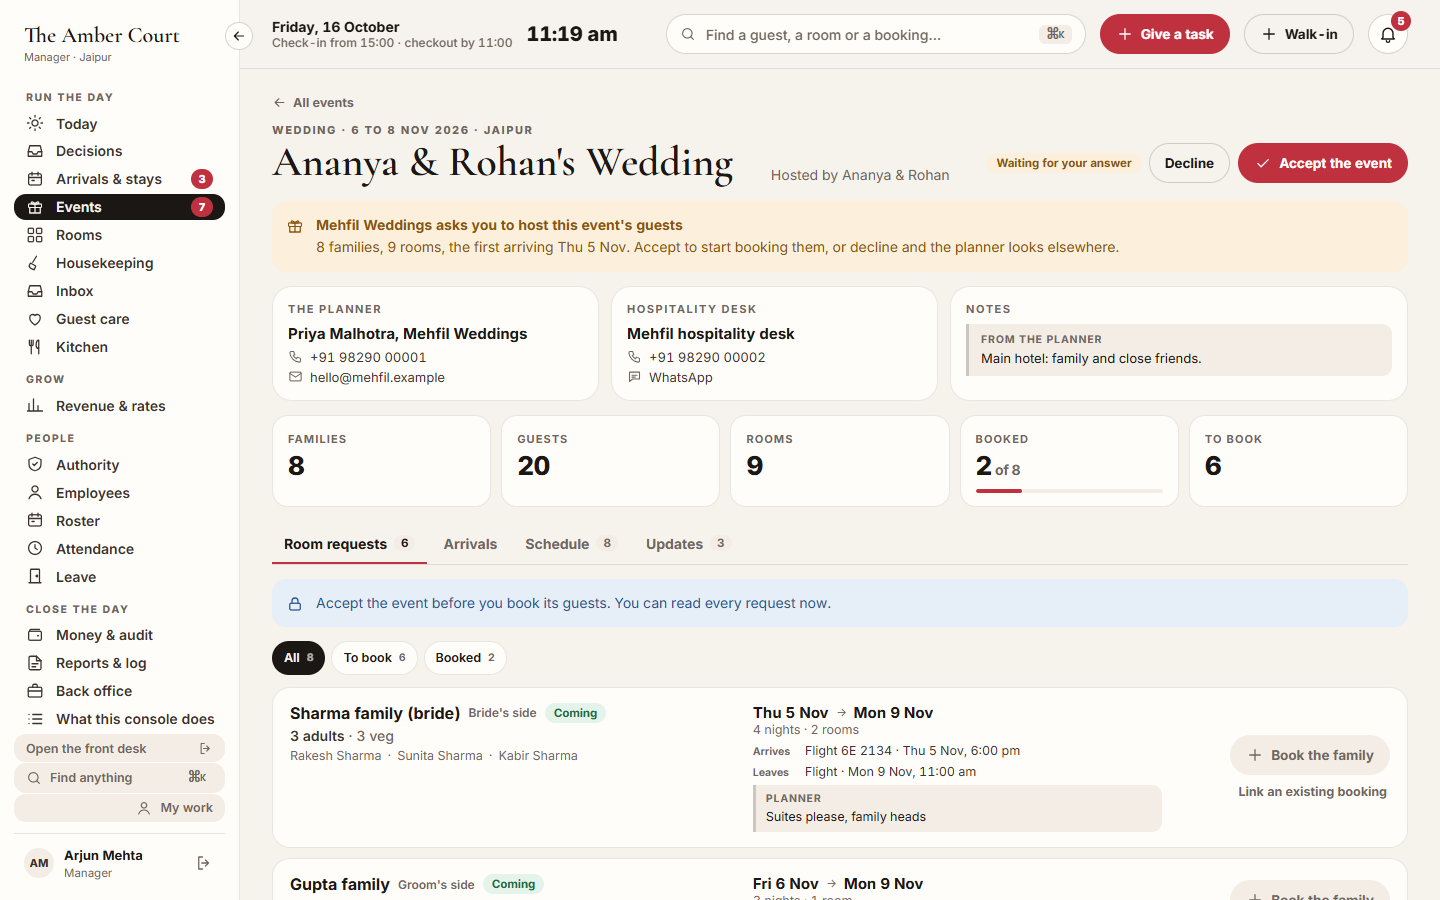Open Arrivals & stays
The height and width of the screenshot is (900, 1440).
(x=119, y=179)
